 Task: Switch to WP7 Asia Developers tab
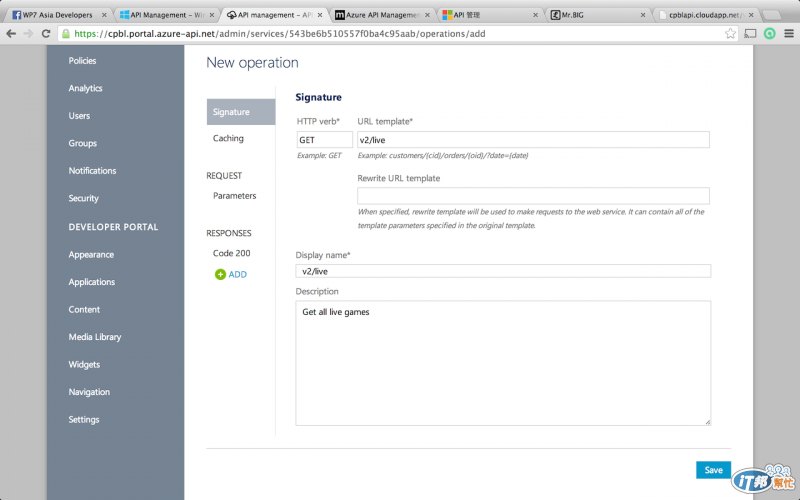57,15
